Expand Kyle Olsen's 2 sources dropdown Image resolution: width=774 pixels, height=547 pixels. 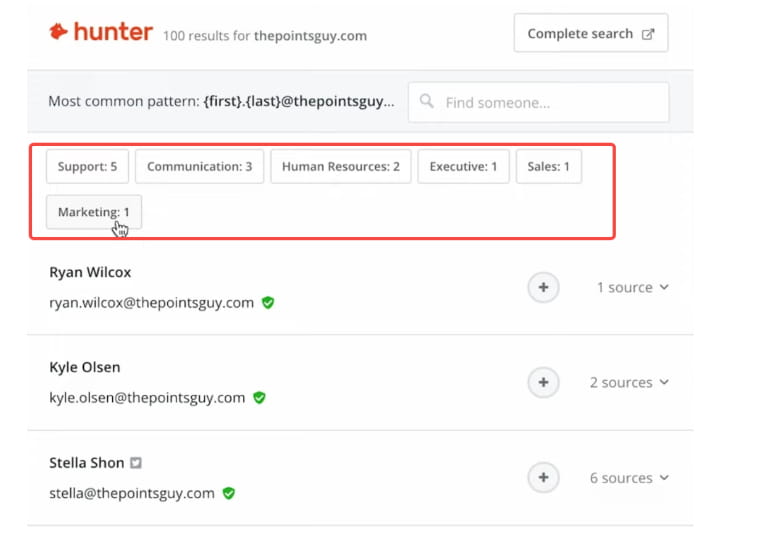coord(628,383)
